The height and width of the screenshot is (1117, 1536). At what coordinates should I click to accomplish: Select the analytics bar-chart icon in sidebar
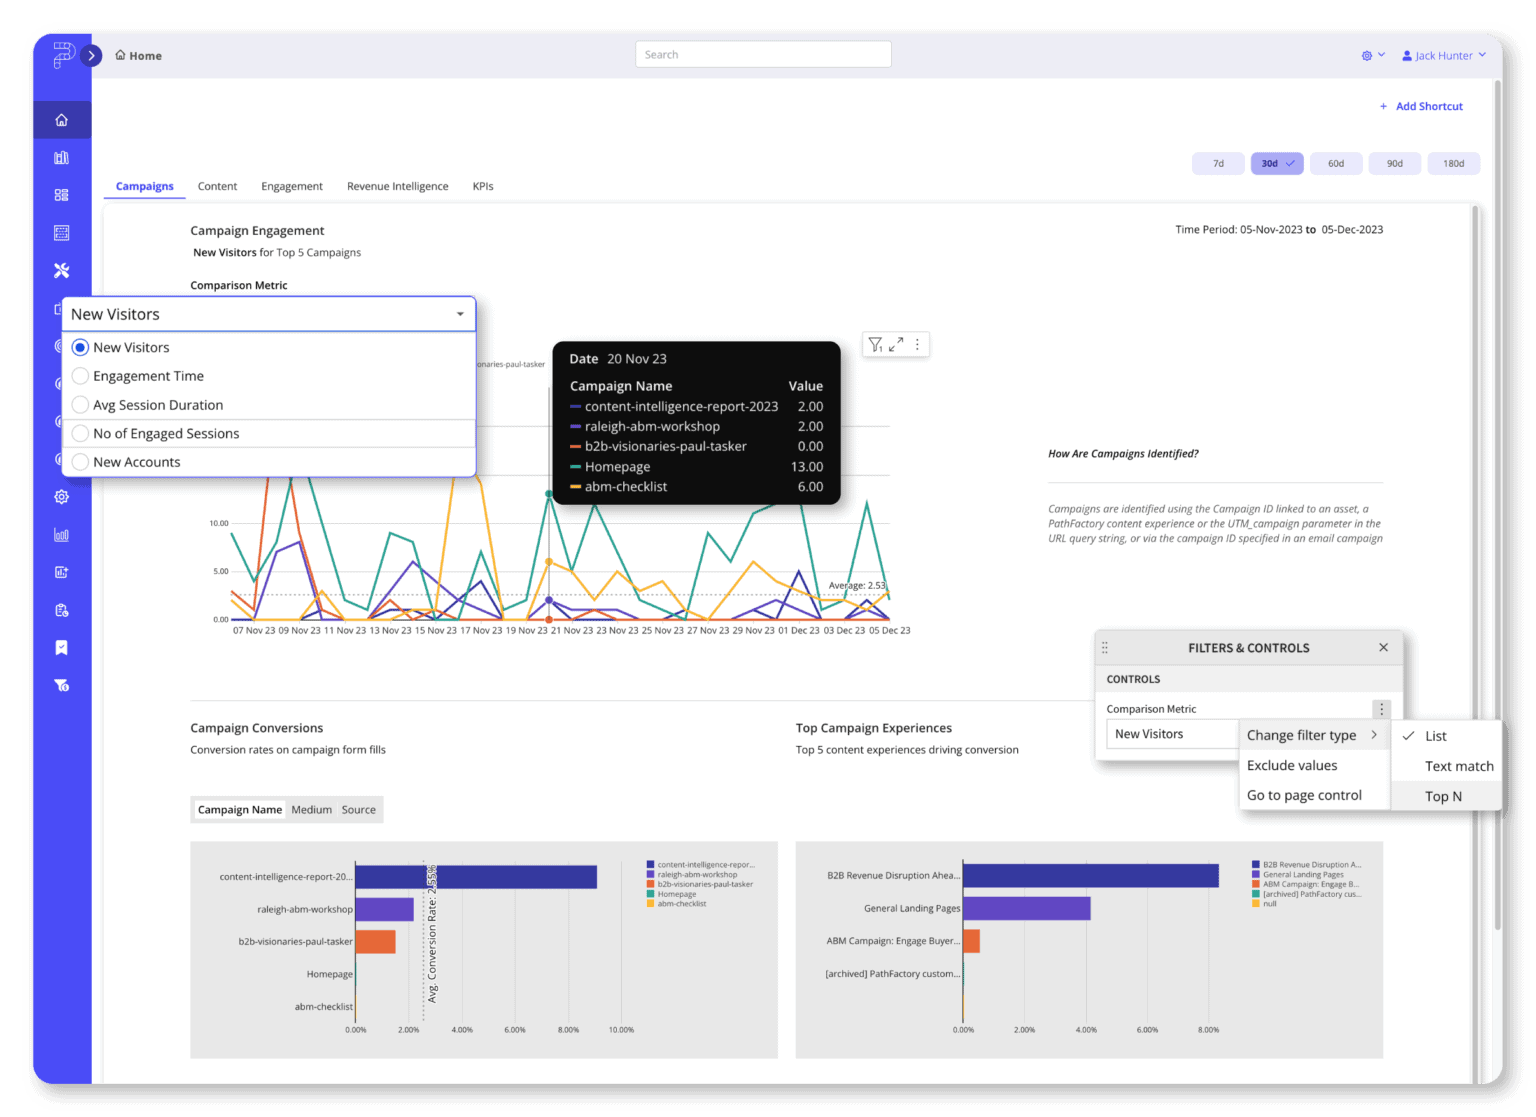tap(61, 535)
